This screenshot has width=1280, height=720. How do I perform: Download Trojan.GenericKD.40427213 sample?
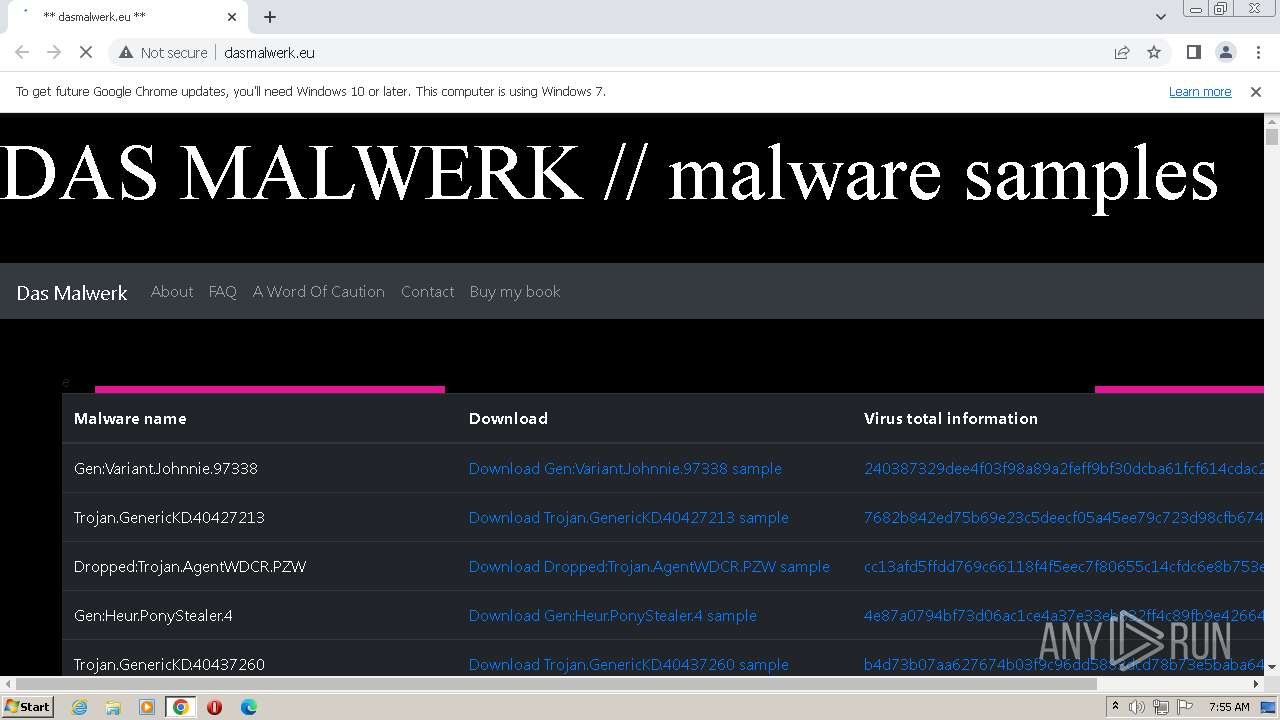[628, 517]
